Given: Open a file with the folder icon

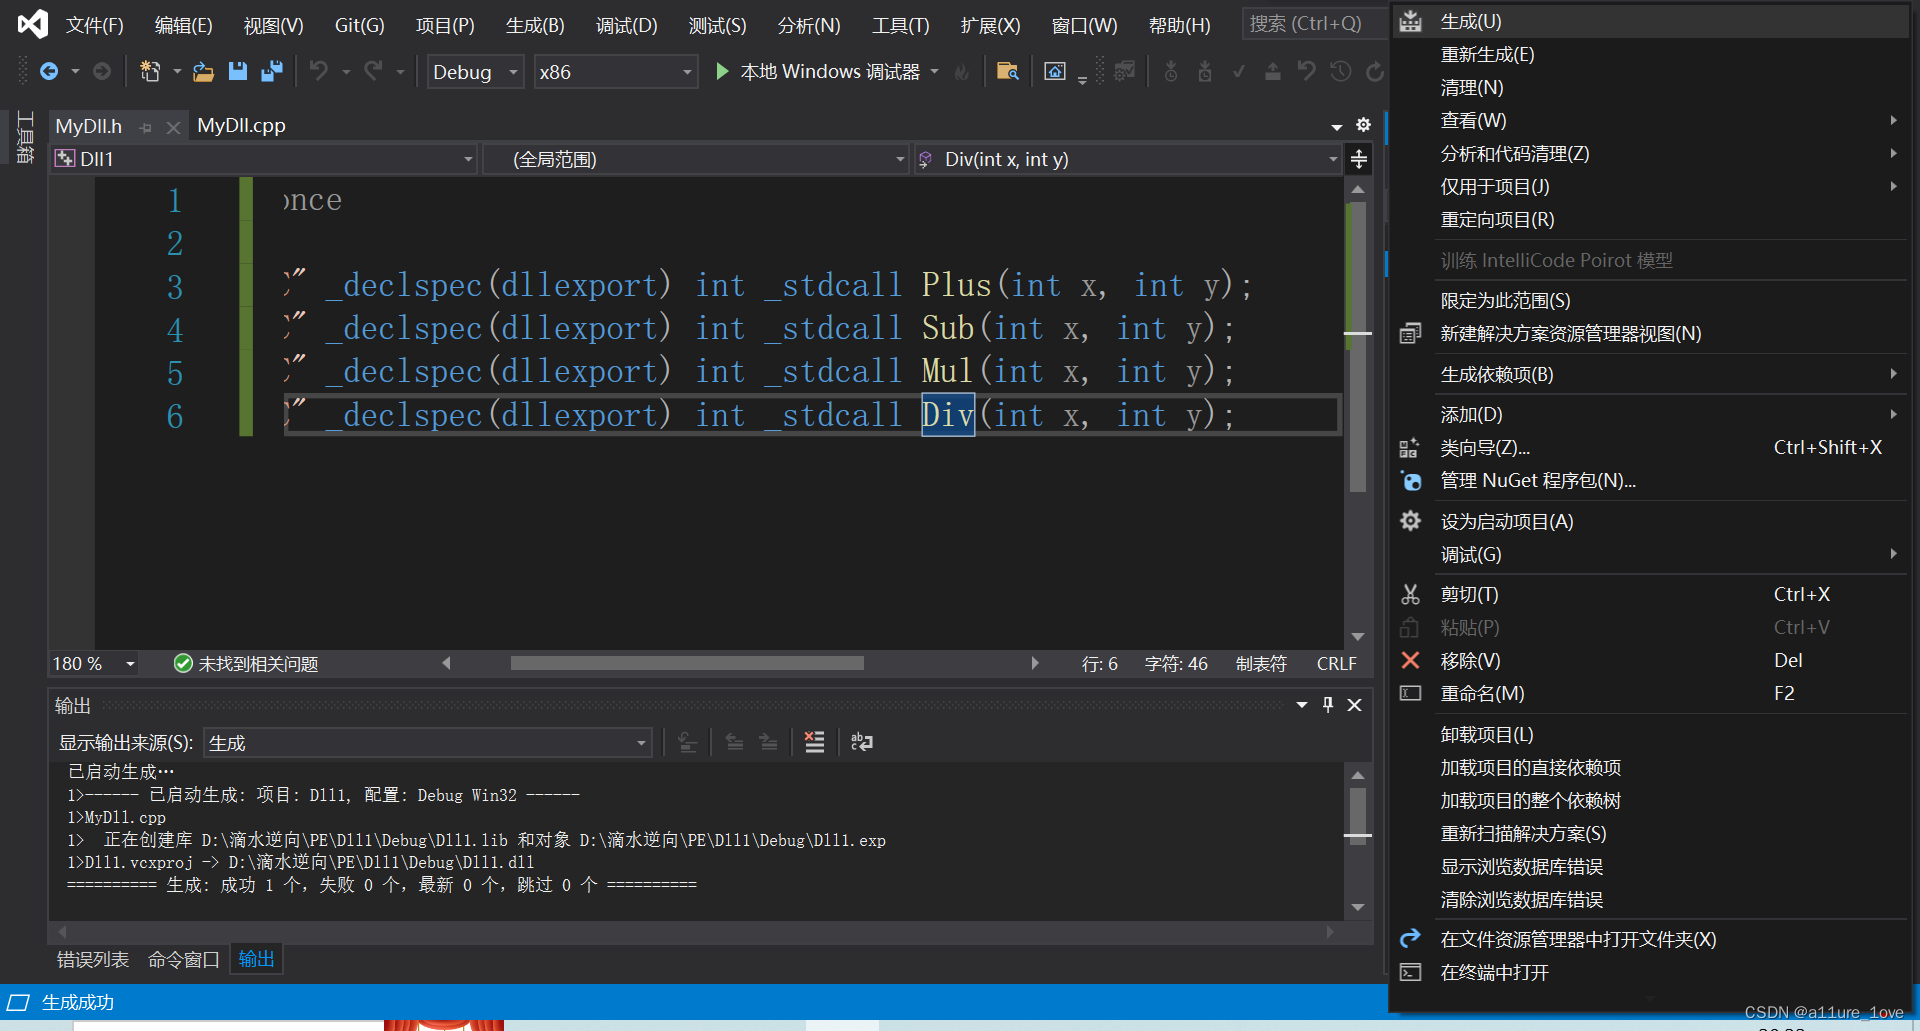Looking at the screenshot, I should pyautogui.click(x=203, y=71).
